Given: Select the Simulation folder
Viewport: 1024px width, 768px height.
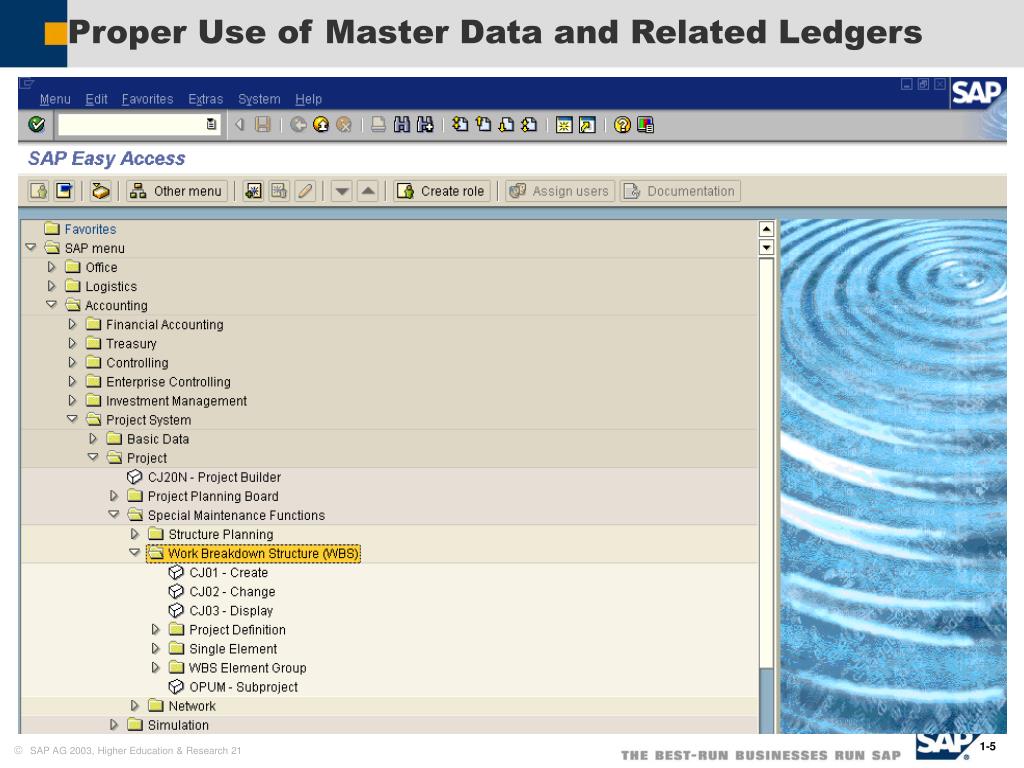Looking at the screenshot, I should tap(178, 725).
